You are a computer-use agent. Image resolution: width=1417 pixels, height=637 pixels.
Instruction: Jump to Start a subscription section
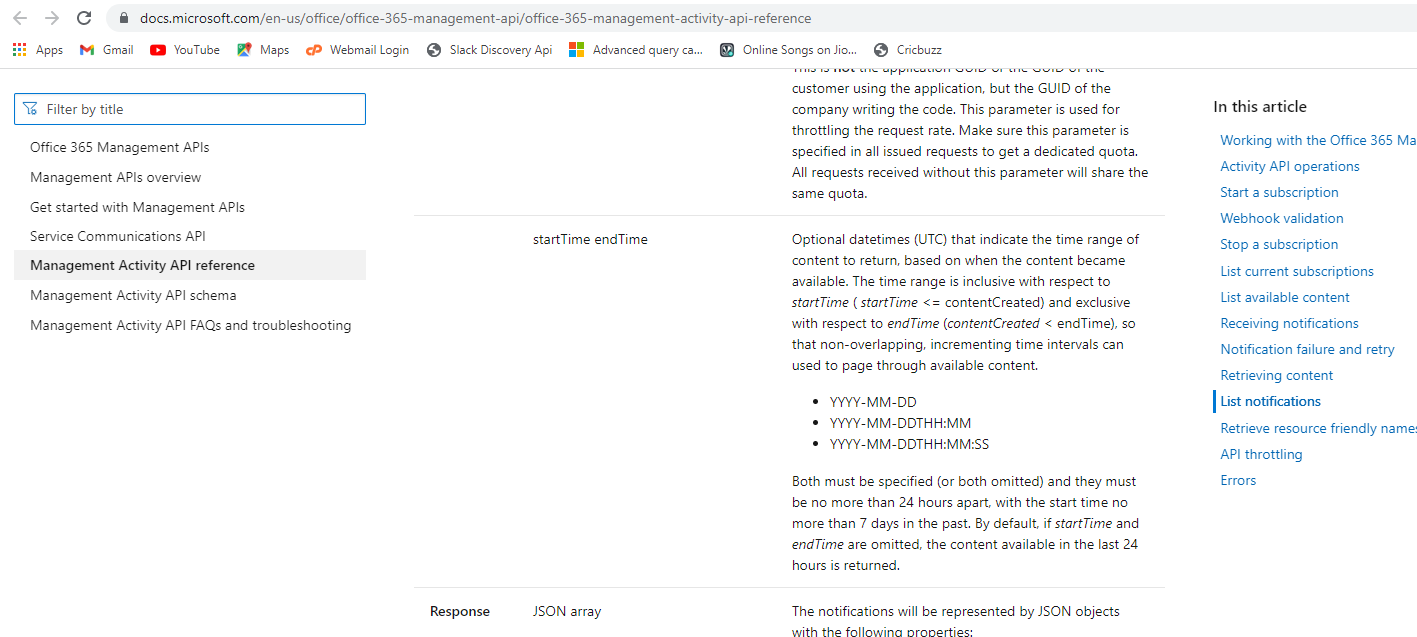[1279, 192]
